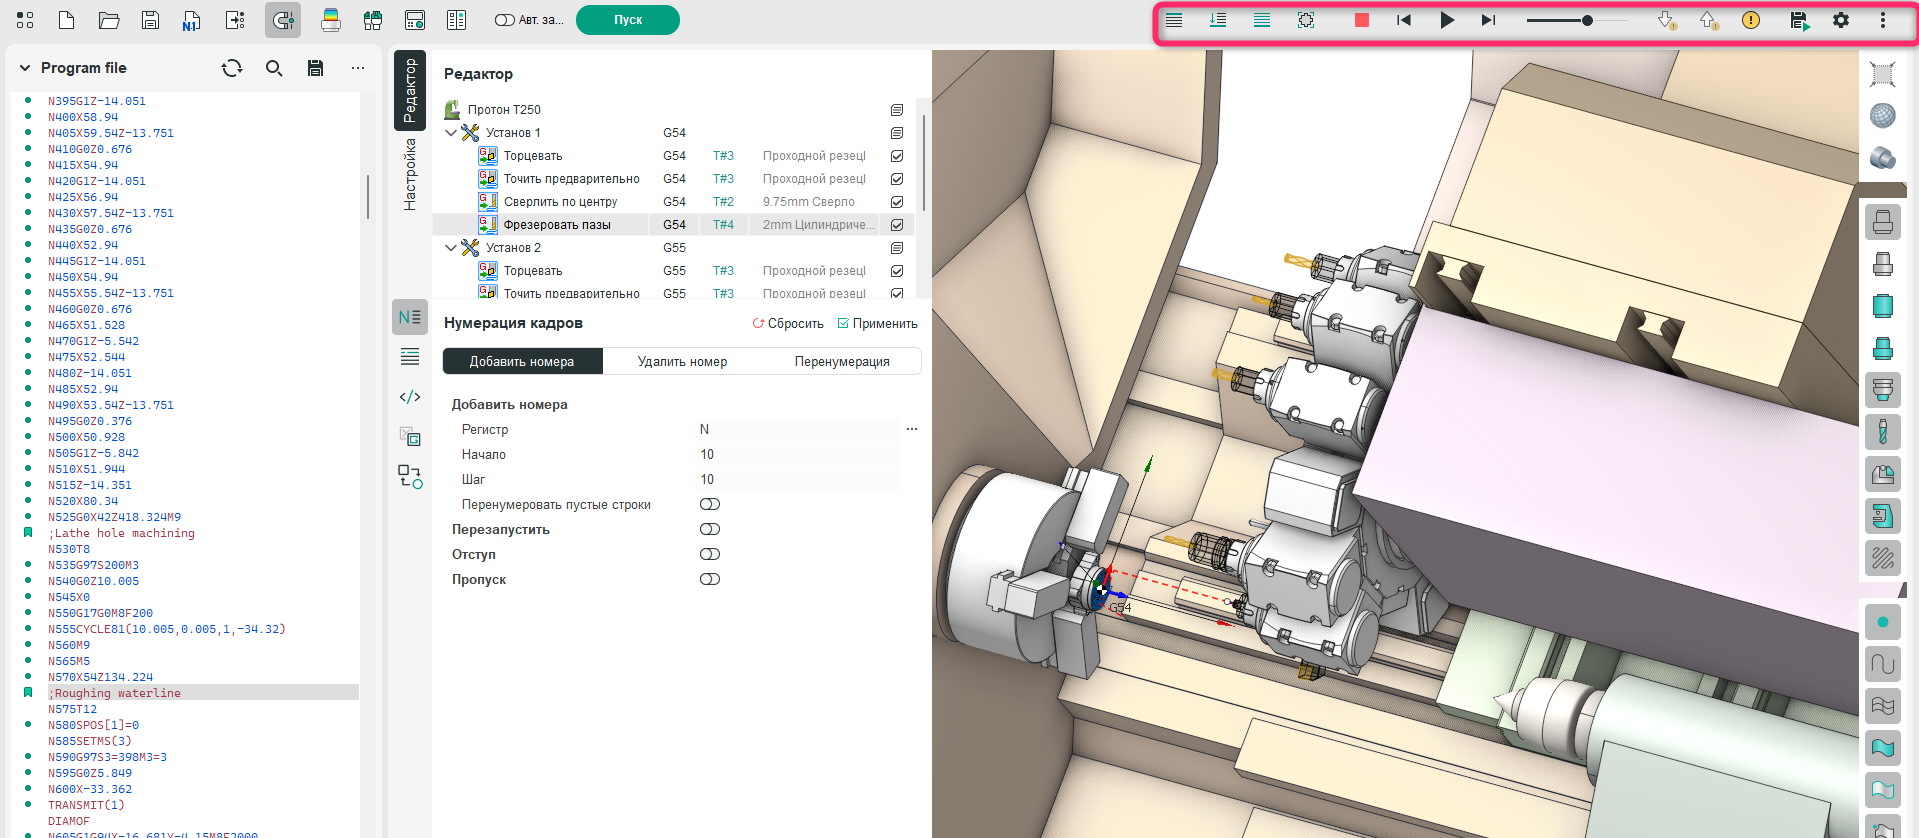Screen dimensions: 1919x838
Task: Open the Настройка vertical tab
Action: 410,175
